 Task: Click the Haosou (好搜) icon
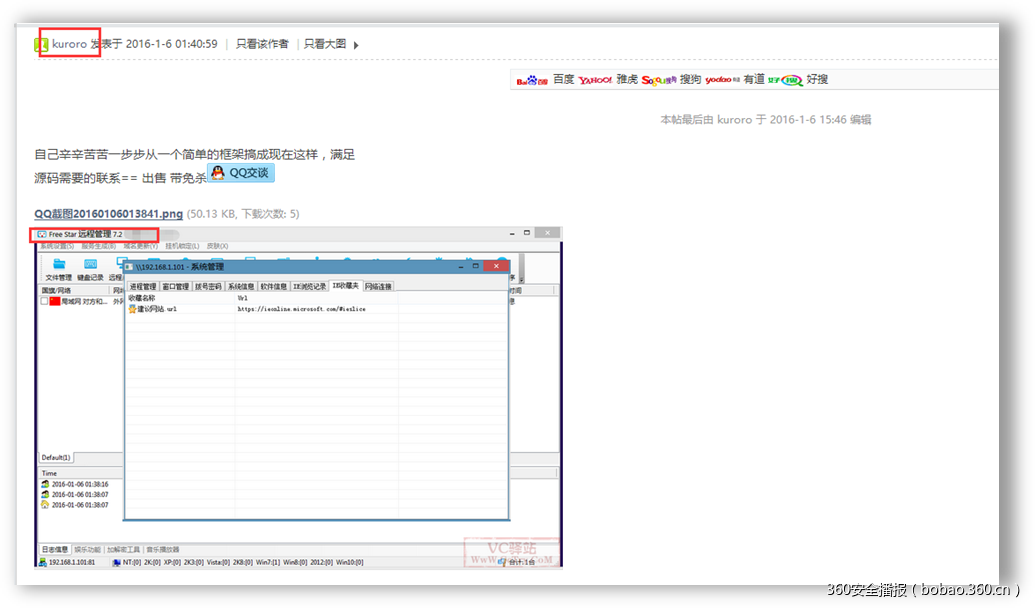click(789, 79)
